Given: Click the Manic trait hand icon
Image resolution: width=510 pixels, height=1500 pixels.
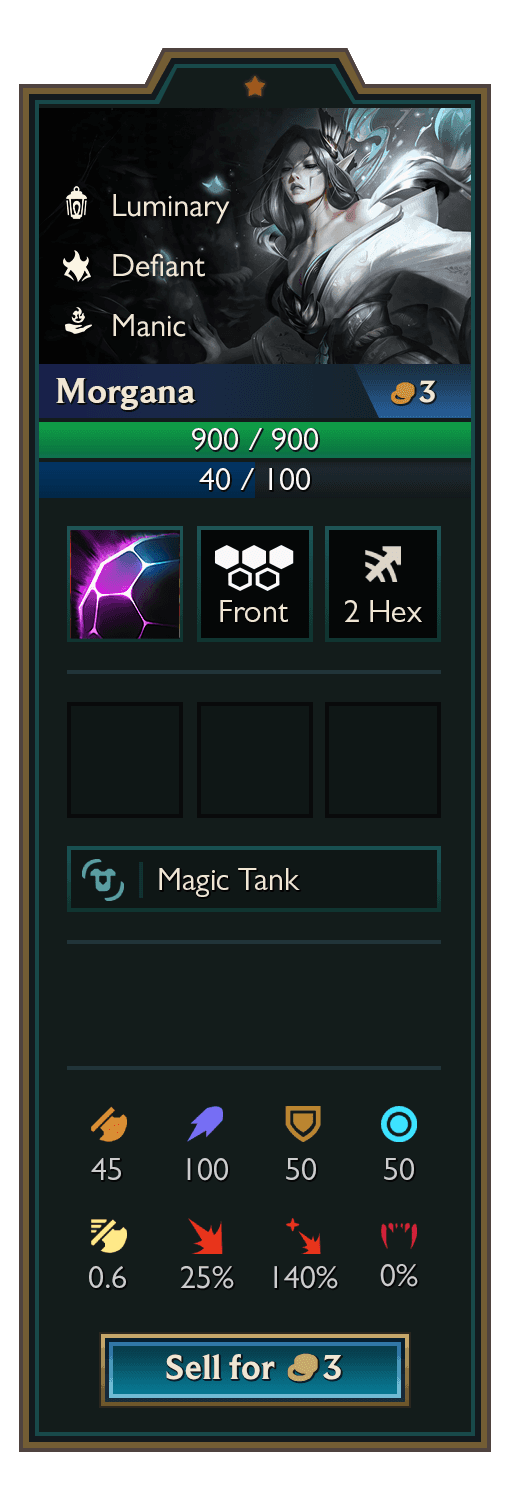Looking at the screenshot, I should coord(77,324).
